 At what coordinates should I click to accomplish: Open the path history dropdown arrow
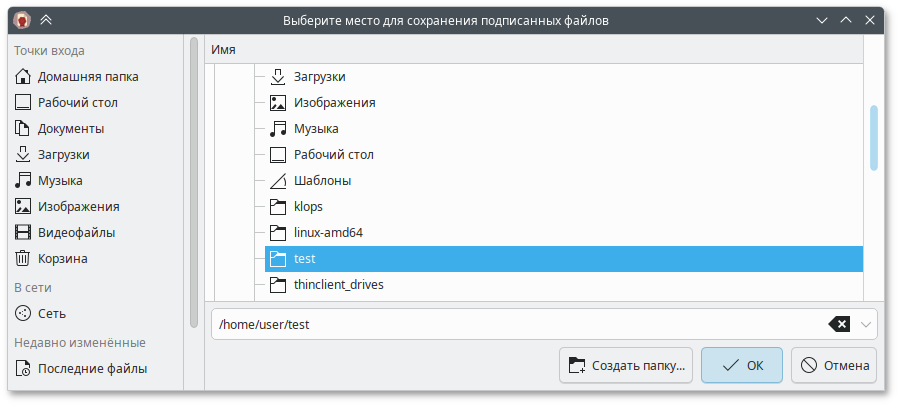(x=866, y=324)
